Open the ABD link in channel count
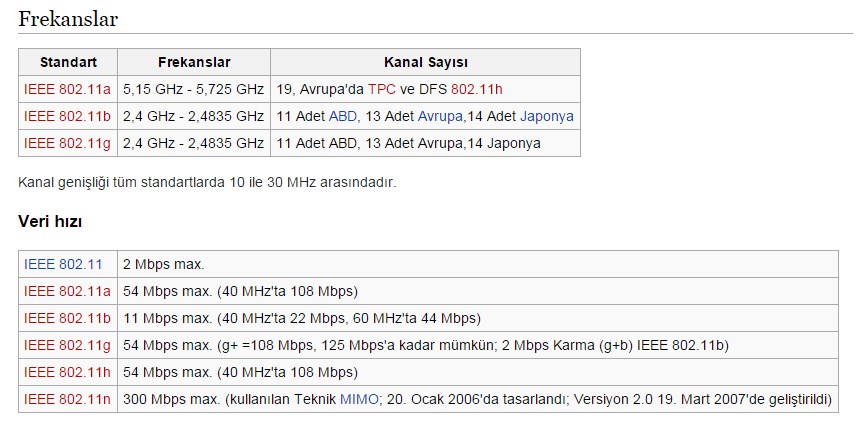This screenshot has height=423, width=860. point(343,116)
